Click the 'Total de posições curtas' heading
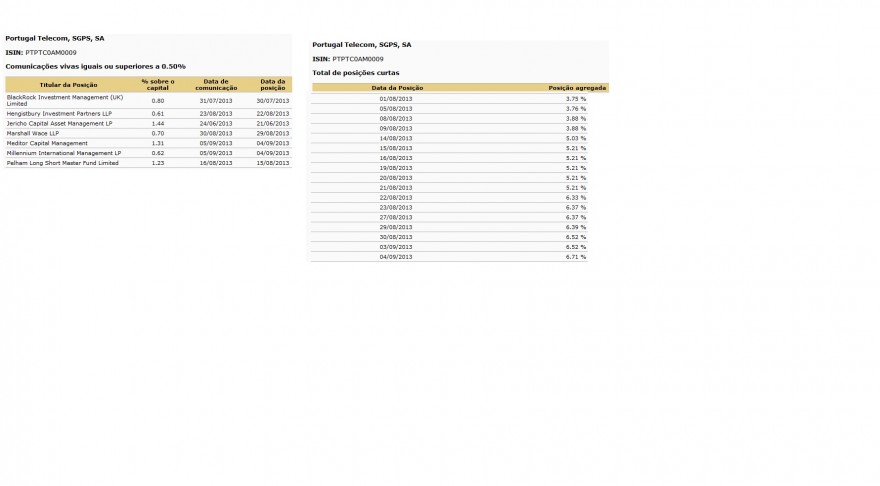The width and height of the screenshot is (880, 486). coord(356,73)
